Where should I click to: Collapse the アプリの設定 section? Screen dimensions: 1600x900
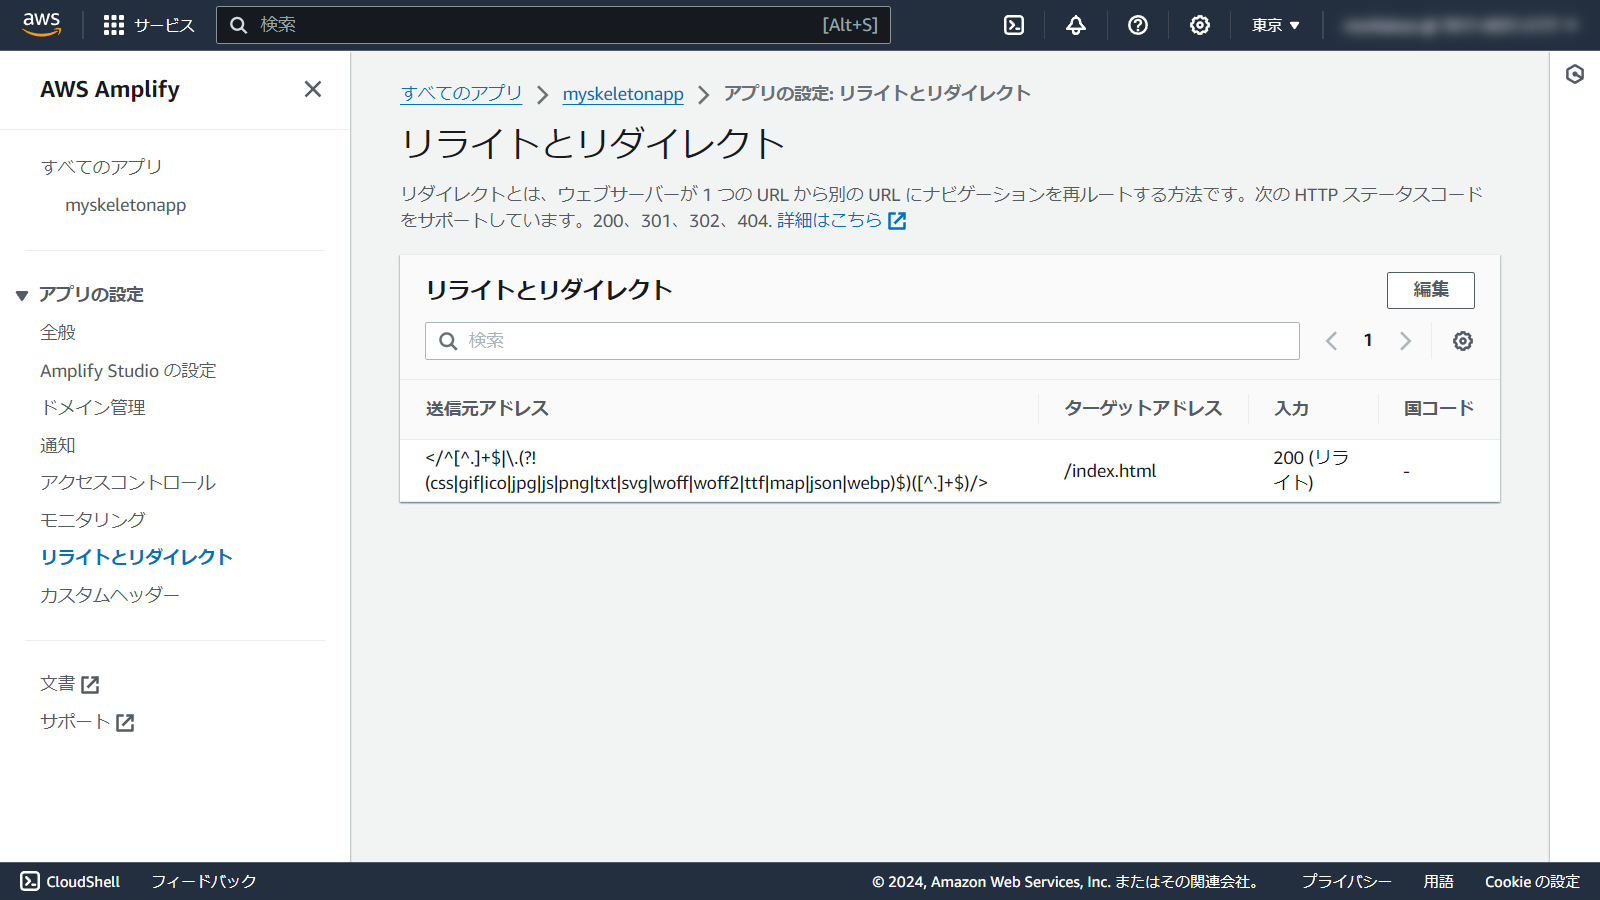(22, 295)
